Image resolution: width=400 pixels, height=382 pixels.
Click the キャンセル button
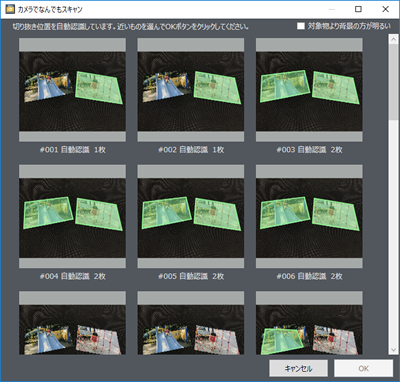(x=298, y=368)
